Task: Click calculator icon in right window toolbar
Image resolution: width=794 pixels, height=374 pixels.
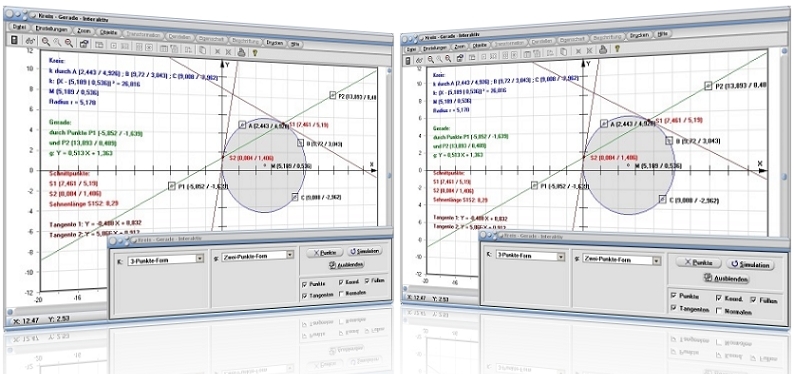Action: (409, 60)
